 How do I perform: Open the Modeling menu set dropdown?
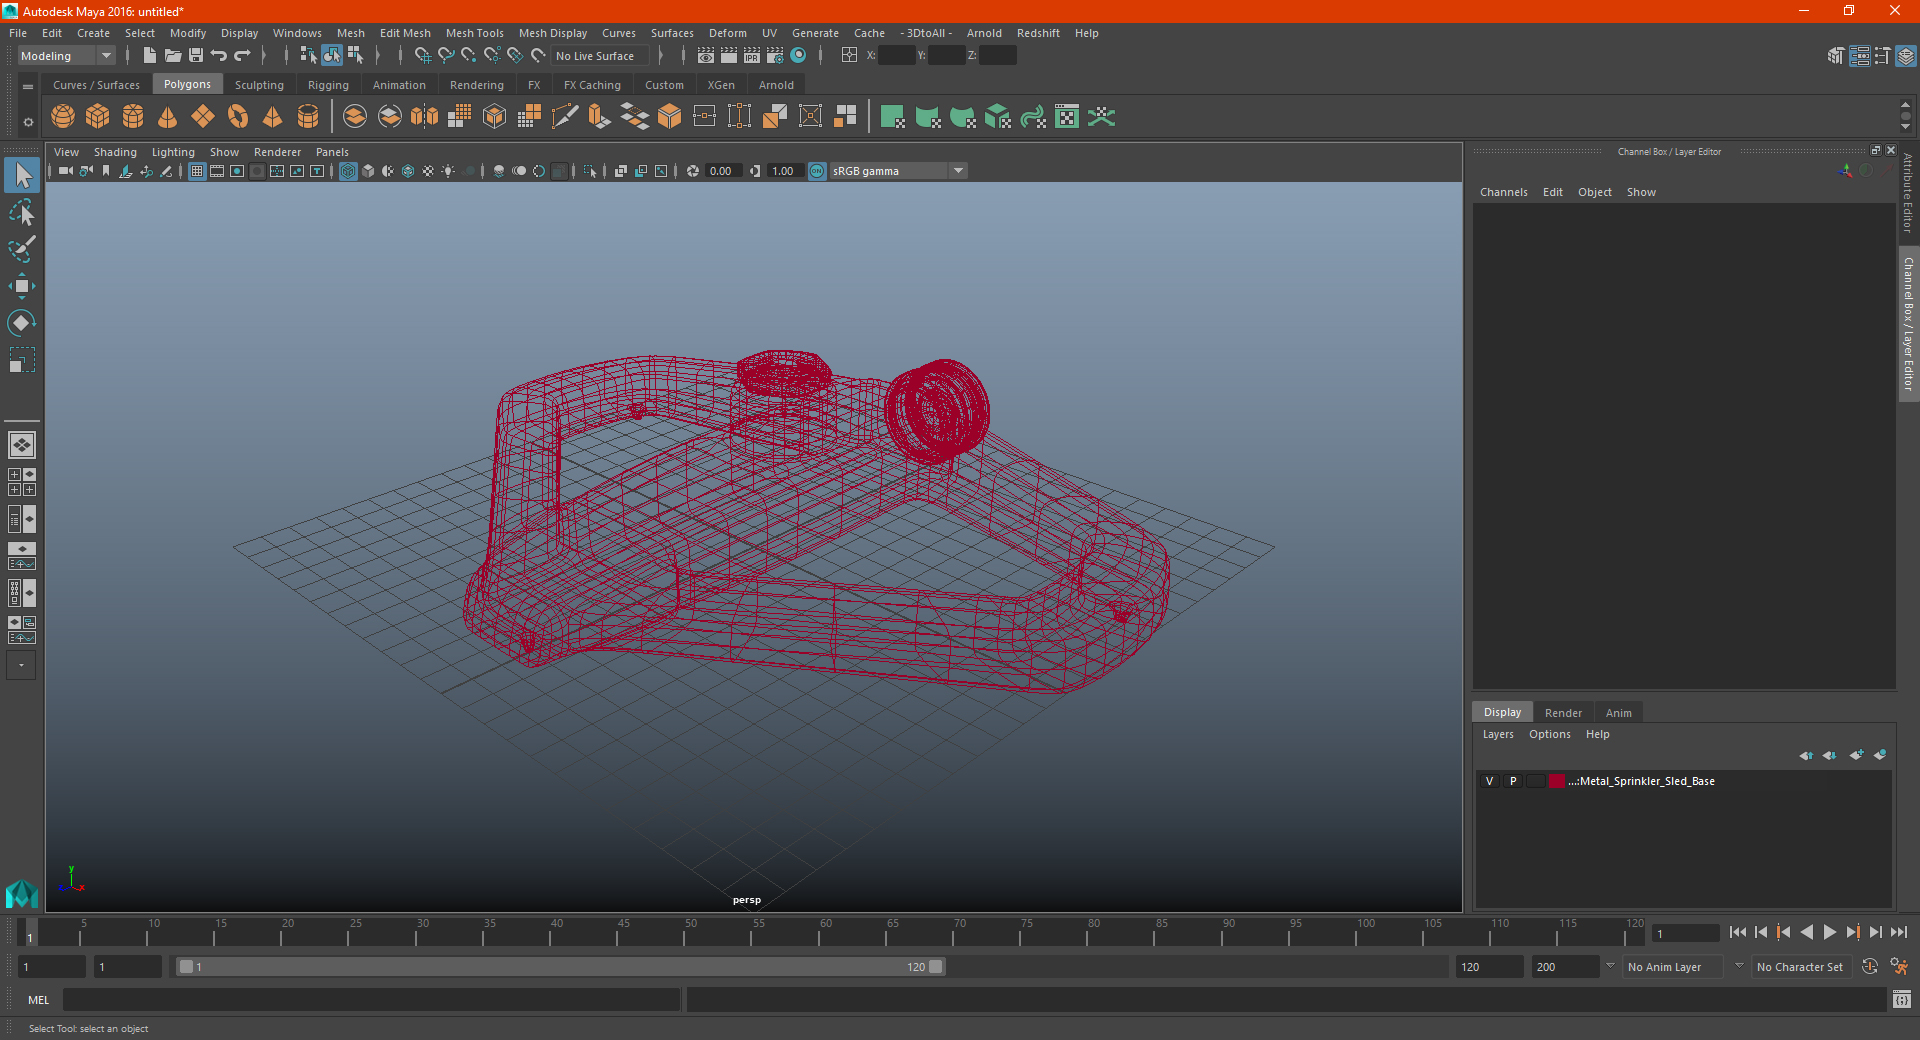point(67,56)
